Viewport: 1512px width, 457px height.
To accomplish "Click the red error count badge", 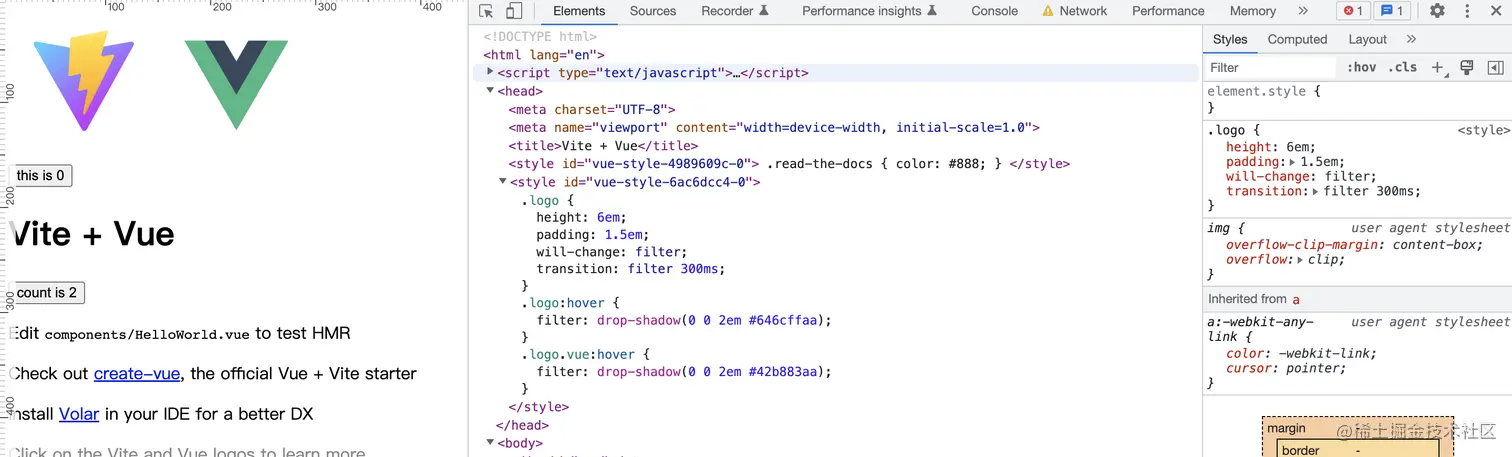I will pos(1352,11).
